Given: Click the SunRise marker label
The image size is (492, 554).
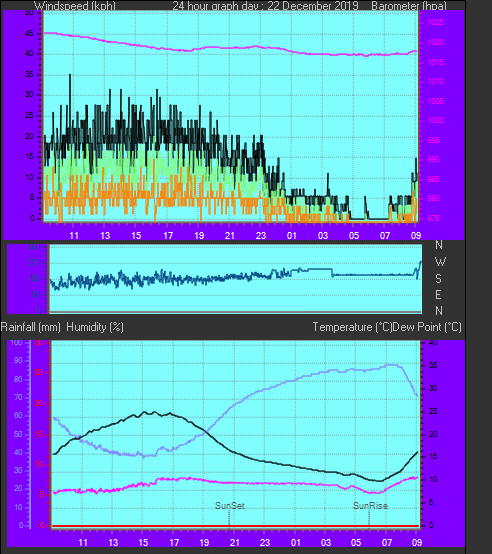Looking at the screenshot, I should [x=370, y=506].
